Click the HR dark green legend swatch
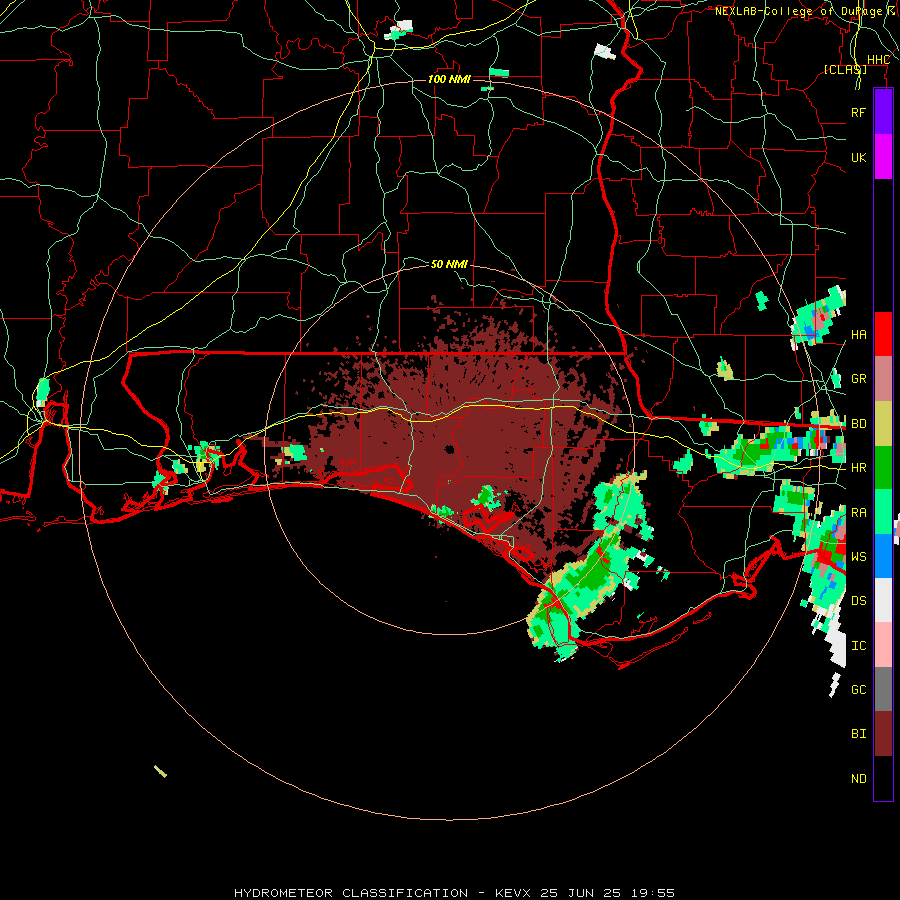 pyautogui.click(x=883, y=468)
